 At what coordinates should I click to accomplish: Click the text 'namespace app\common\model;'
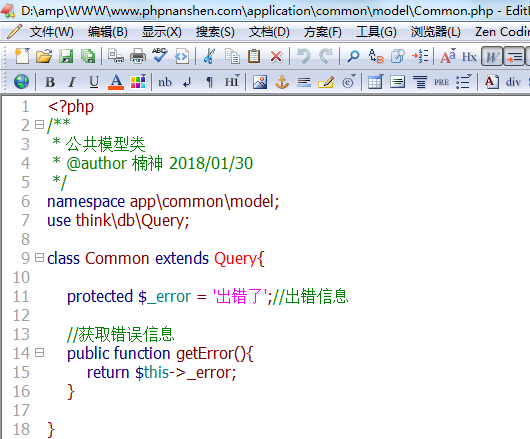pyautogui.click(x=163, y=202)
